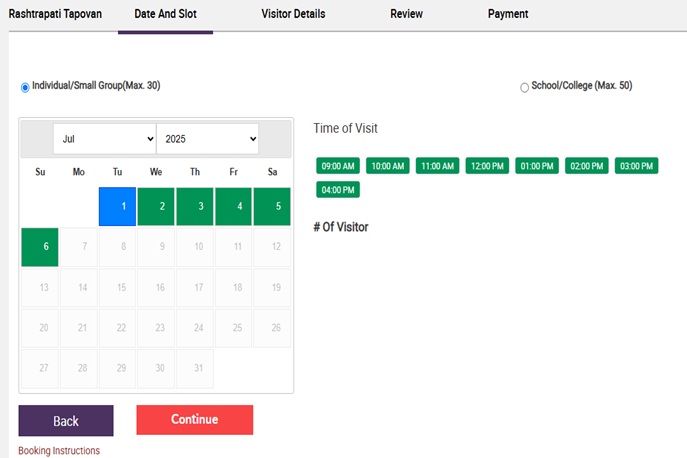Choose the 02:00 PM time slot

[x=587, y=166]
